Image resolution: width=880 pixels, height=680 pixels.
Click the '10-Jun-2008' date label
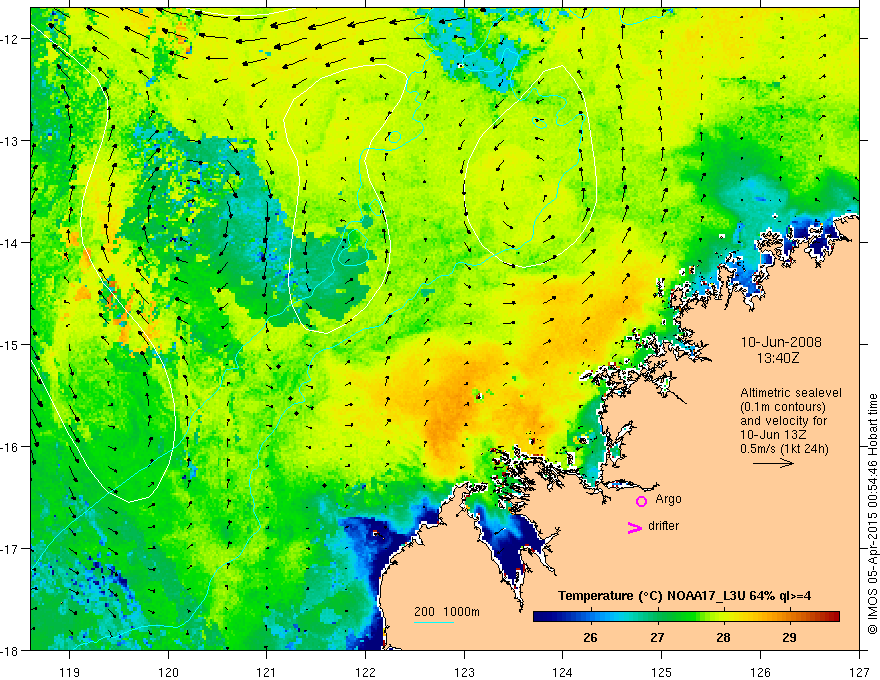[x=781, y=342]
